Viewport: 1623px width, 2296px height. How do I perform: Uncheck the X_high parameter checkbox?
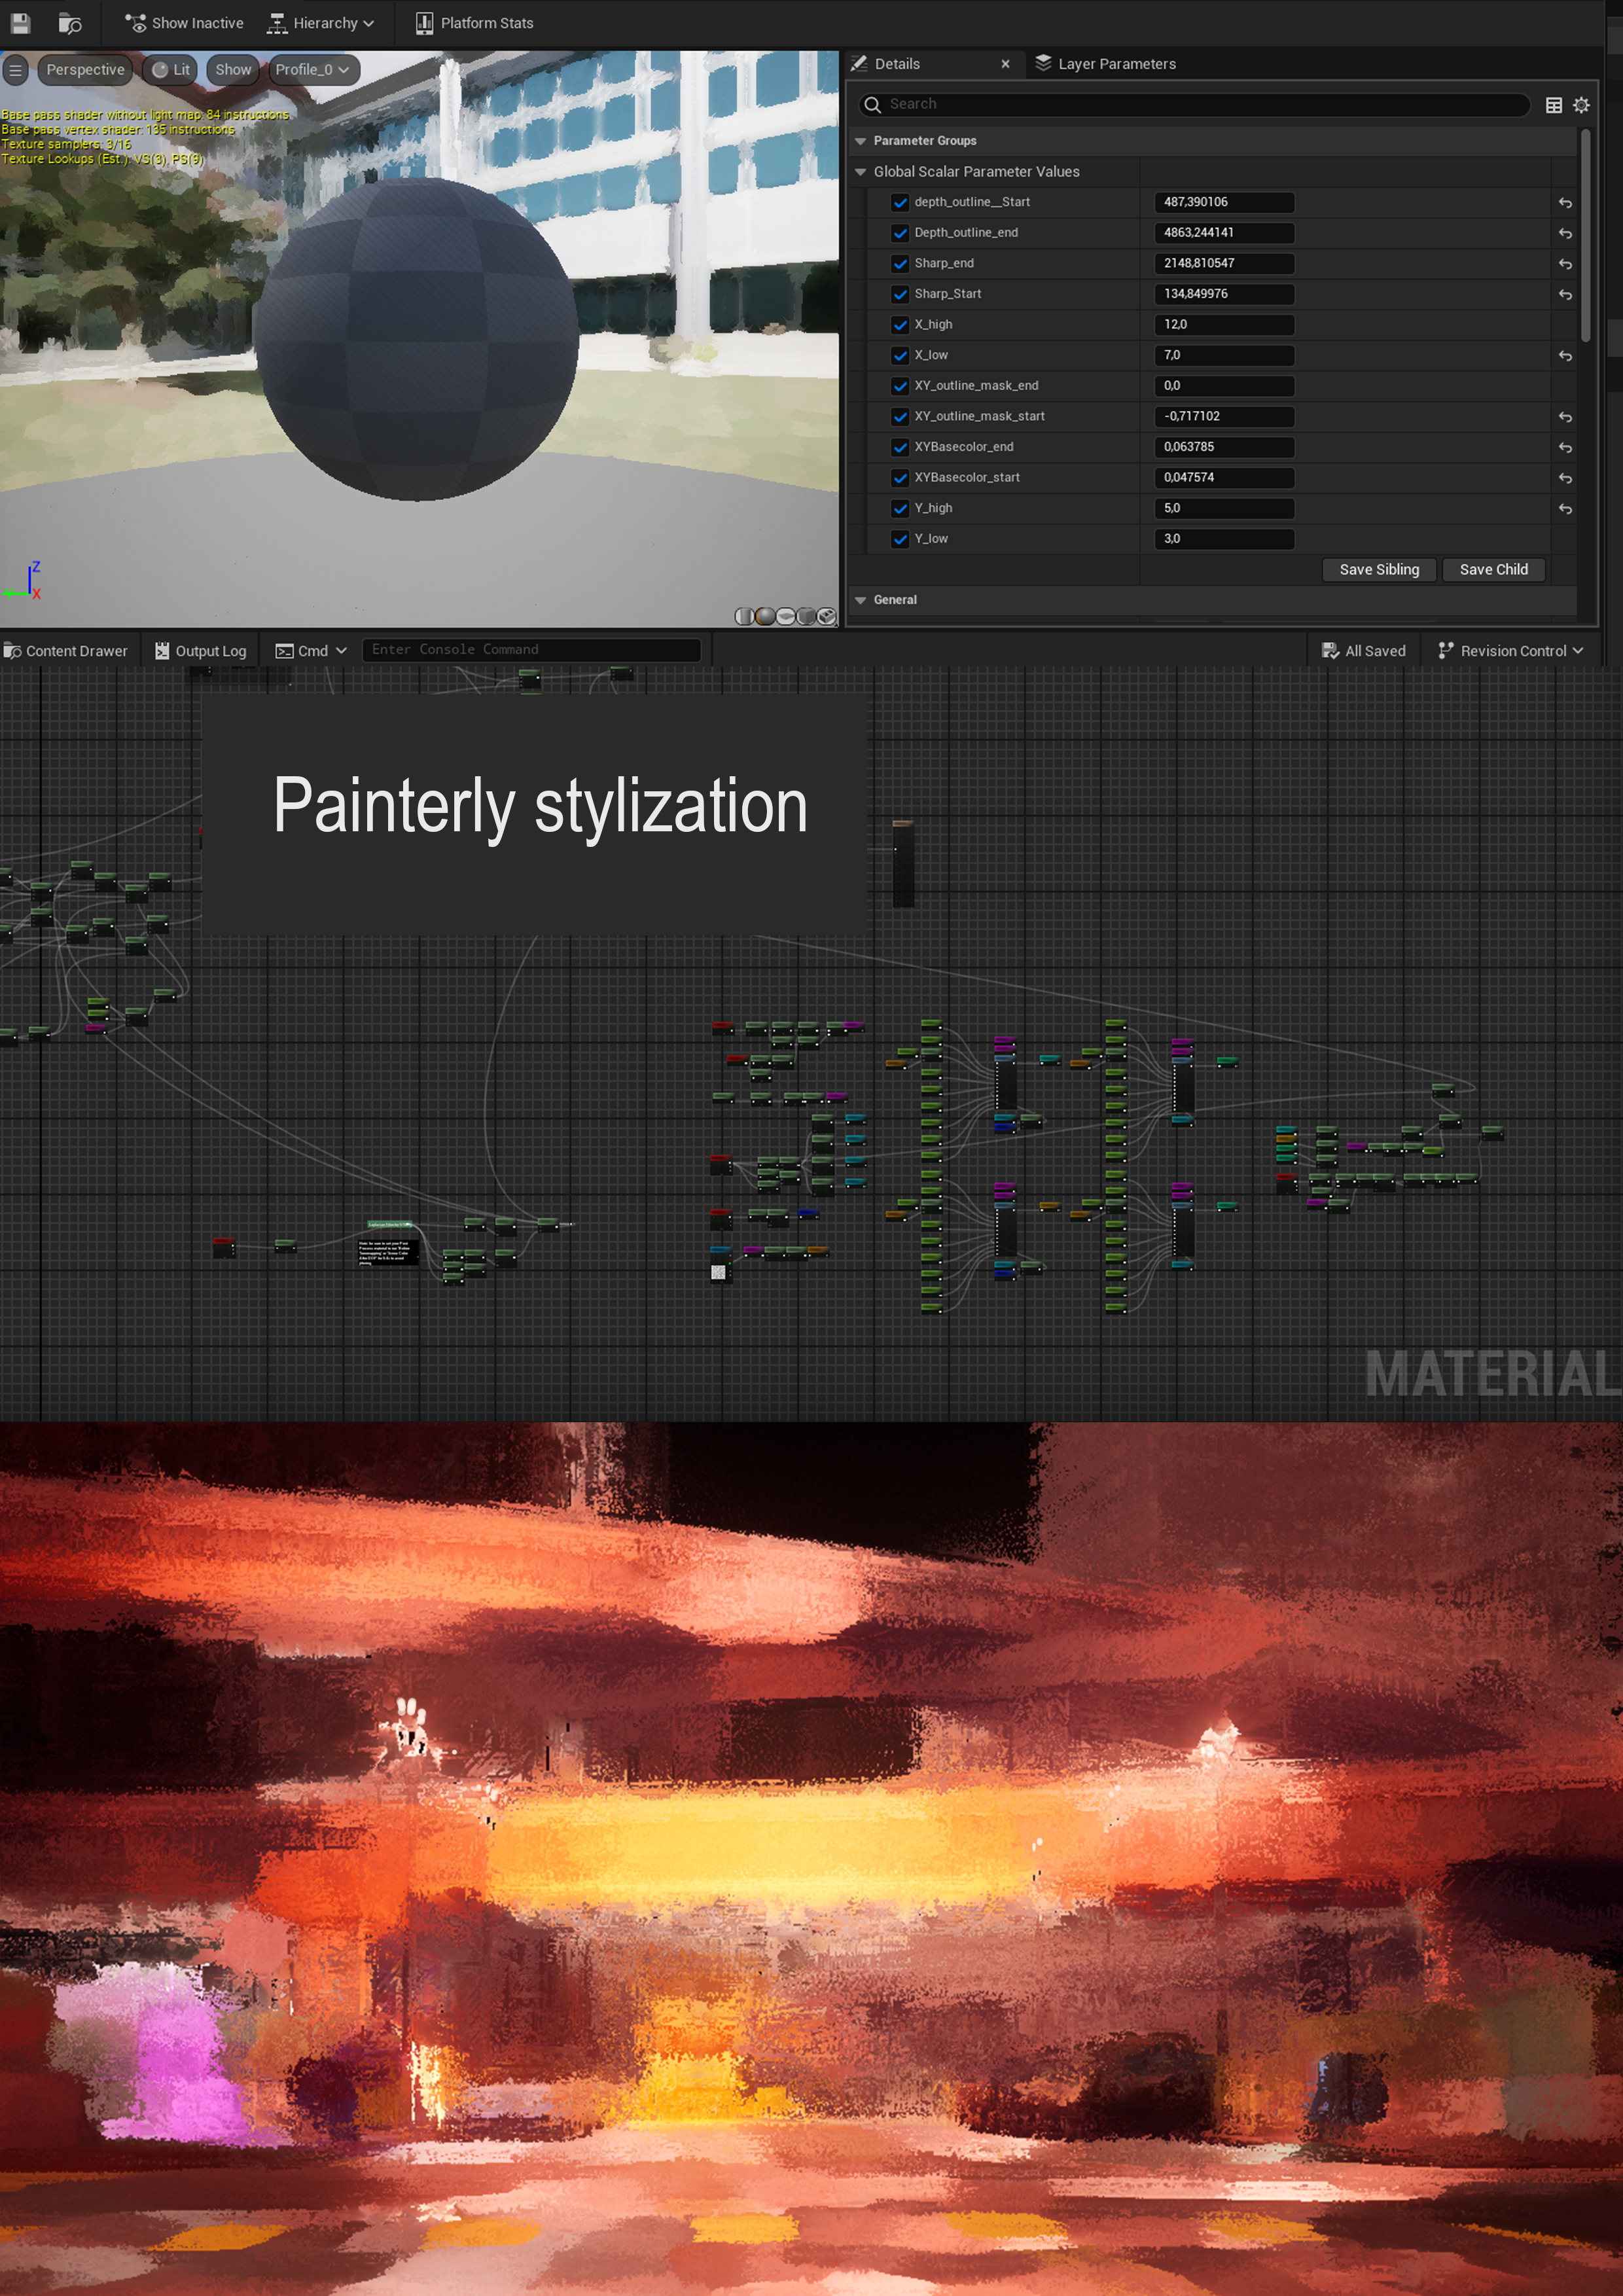coord(900,325)
